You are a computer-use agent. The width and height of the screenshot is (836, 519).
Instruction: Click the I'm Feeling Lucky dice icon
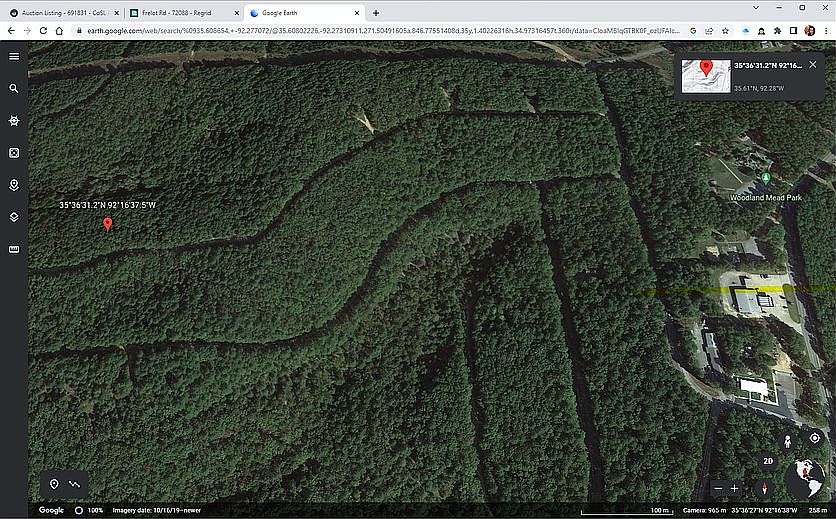14,153
